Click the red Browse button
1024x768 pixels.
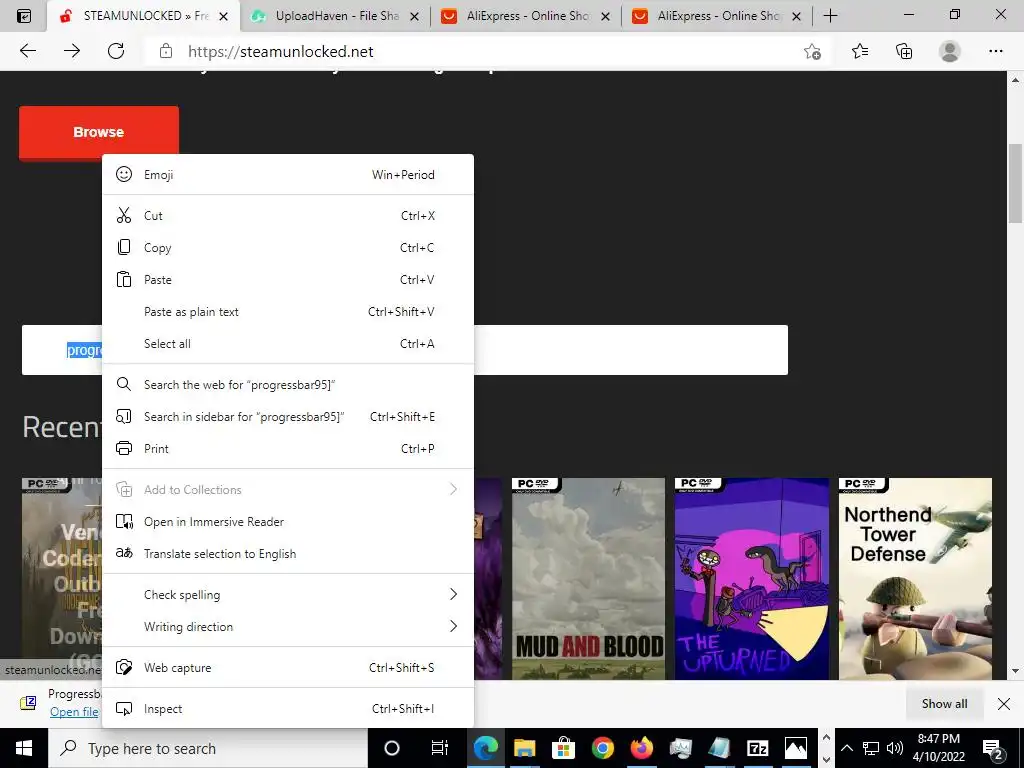(x=99, y=132)
